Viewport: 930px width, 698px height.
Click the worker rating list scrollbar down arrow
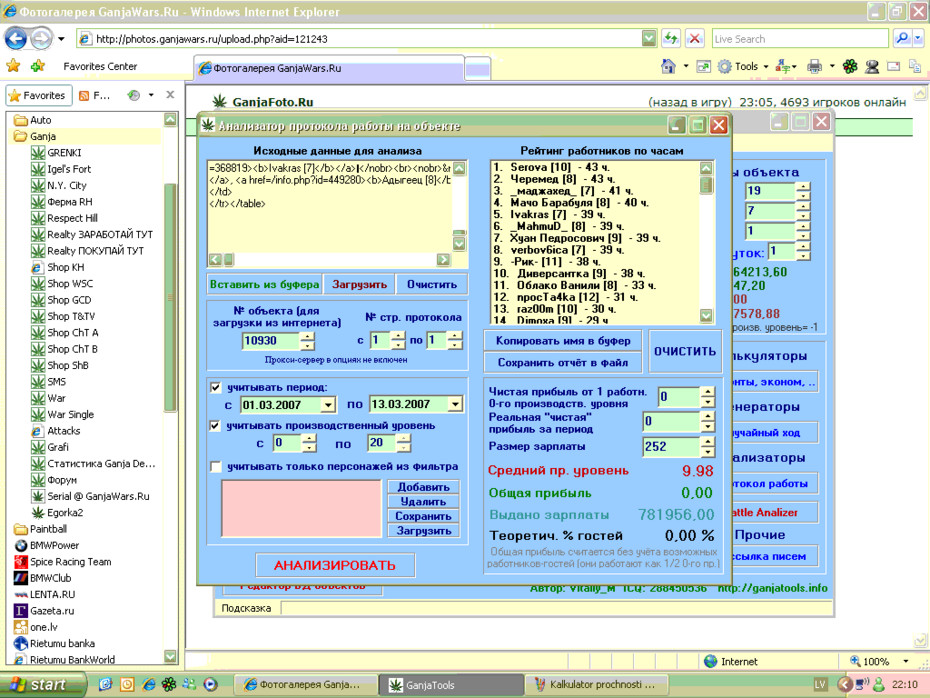coord(706,315)
